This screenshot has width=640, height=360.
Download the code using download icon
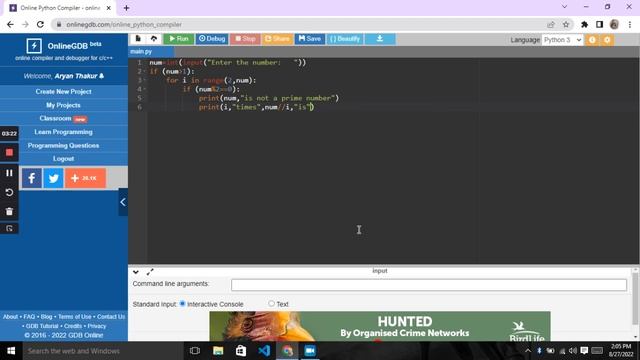(x=380, y=39)
